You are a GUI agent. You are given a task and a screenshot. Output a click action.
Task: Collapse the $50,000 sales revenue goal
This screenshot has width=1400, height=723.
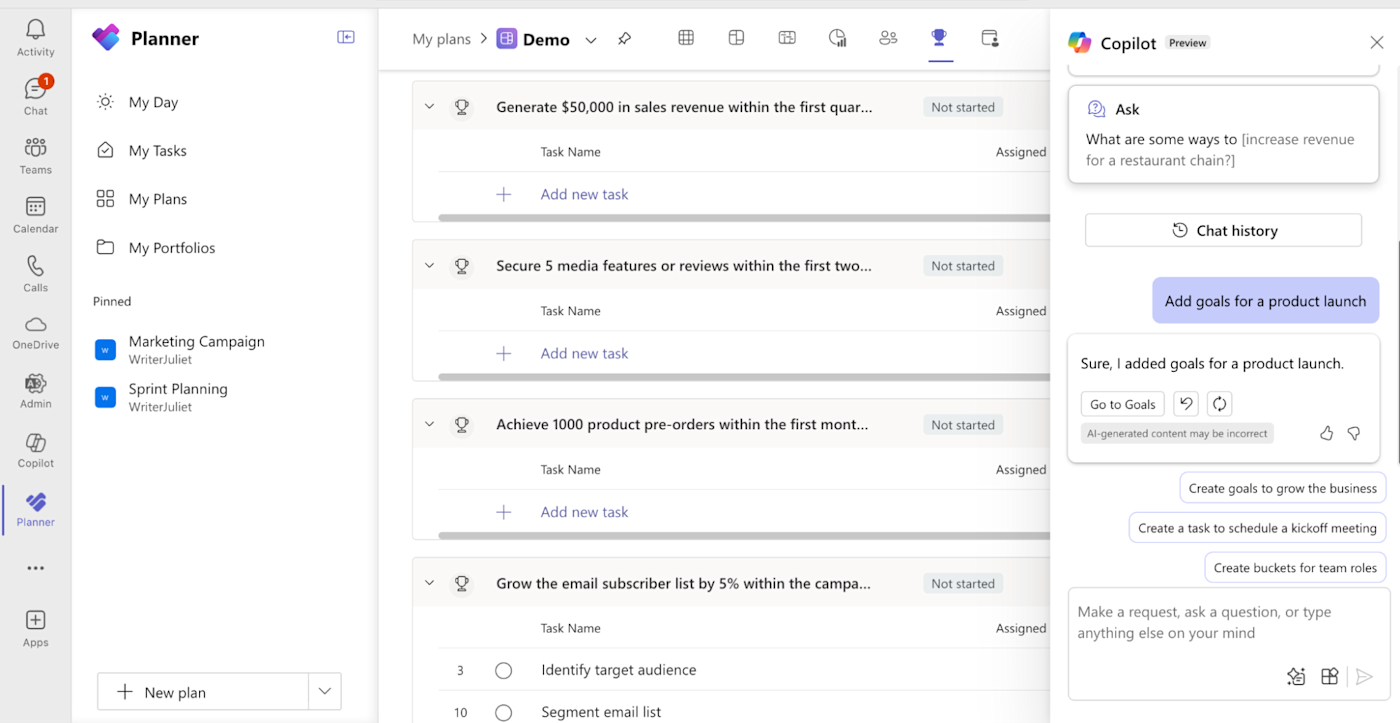(x=429, y=107)
